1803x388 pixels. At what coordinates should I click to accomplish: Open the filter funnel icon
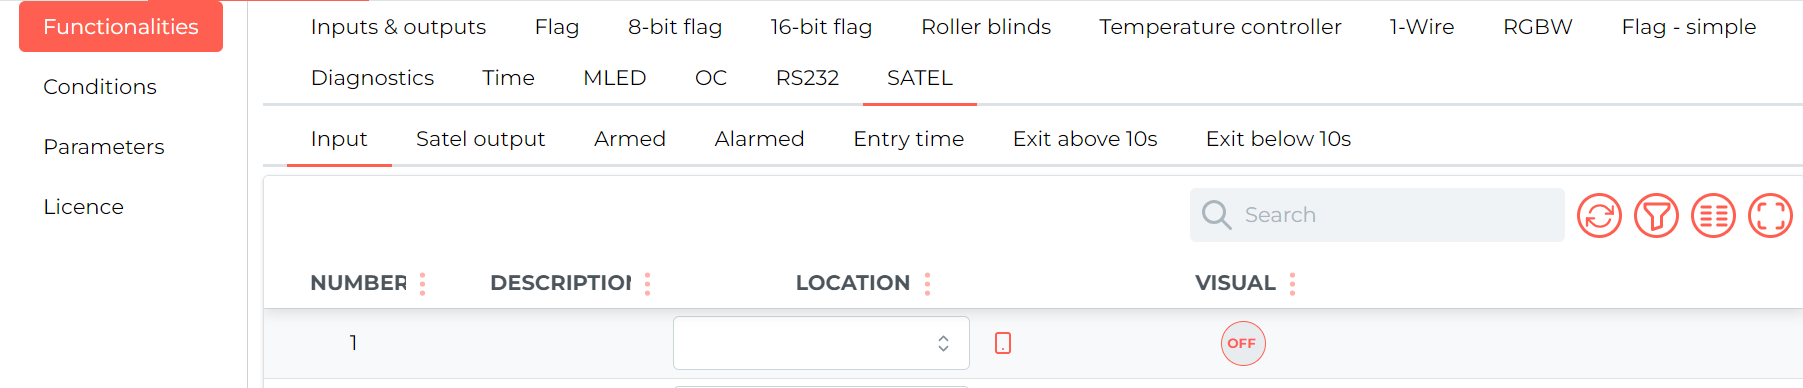[x=1656, y=215]
